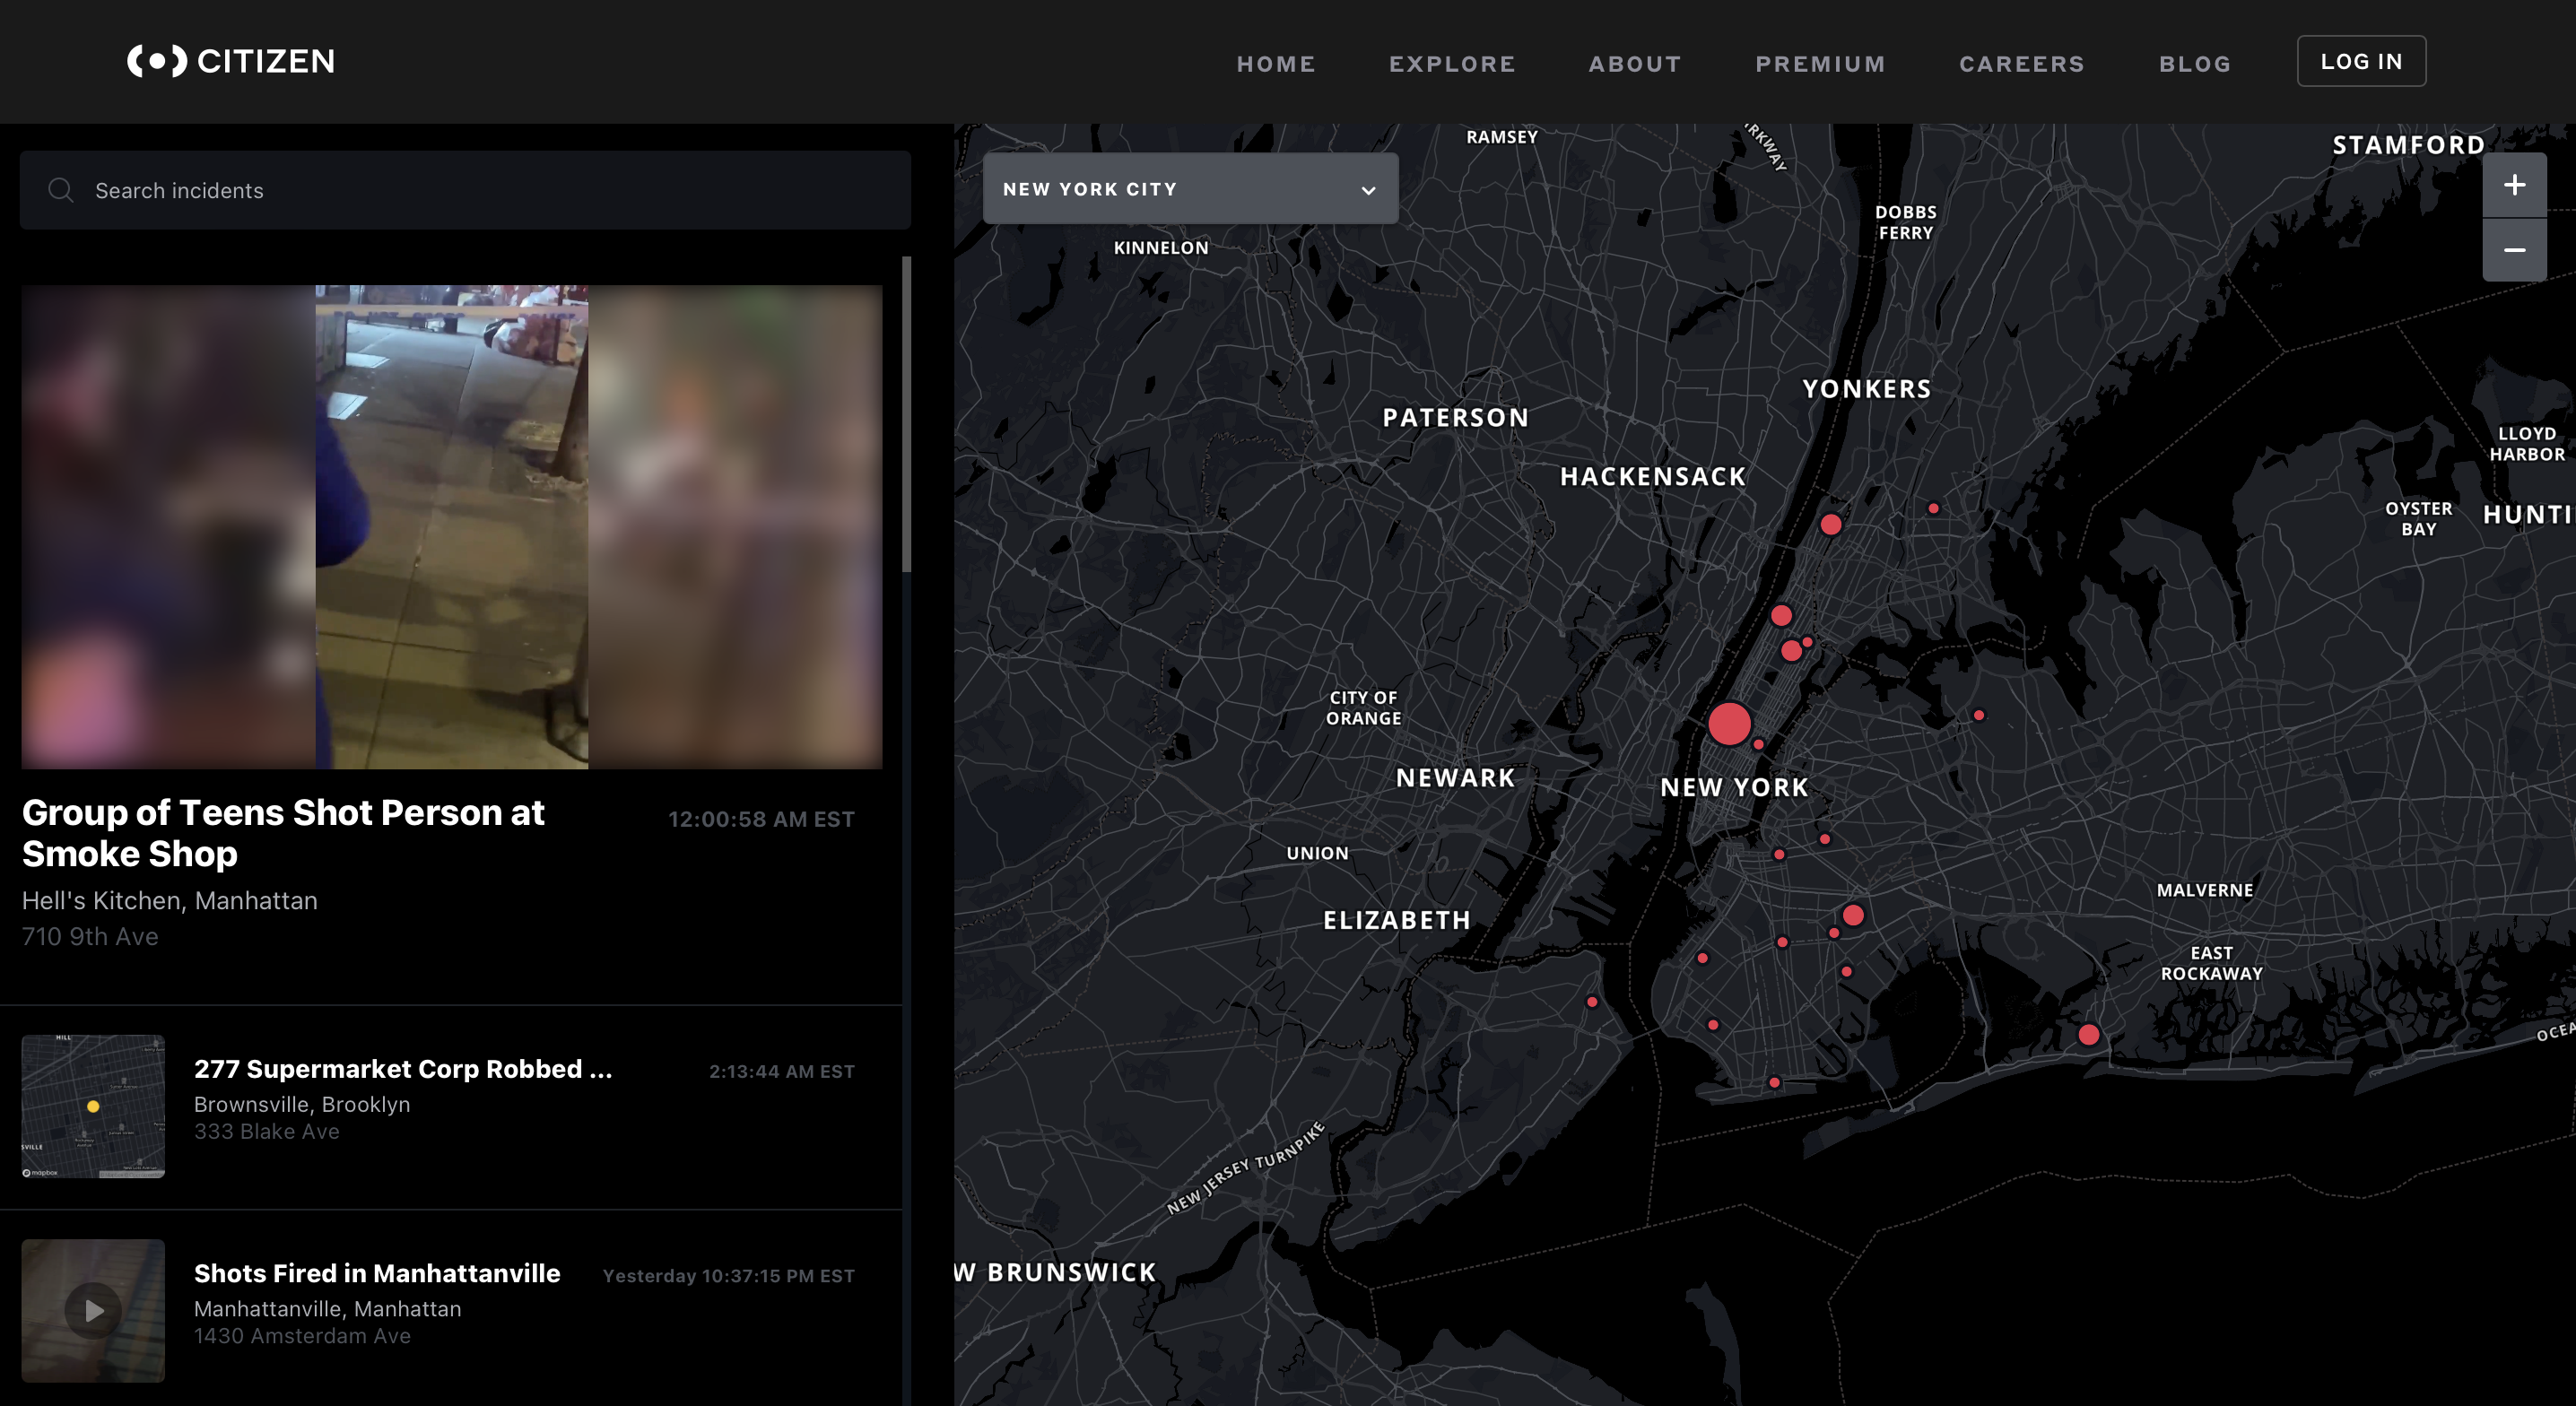Click in the Search incidents field
2576x1406 pixels.
tap(465, 190)
